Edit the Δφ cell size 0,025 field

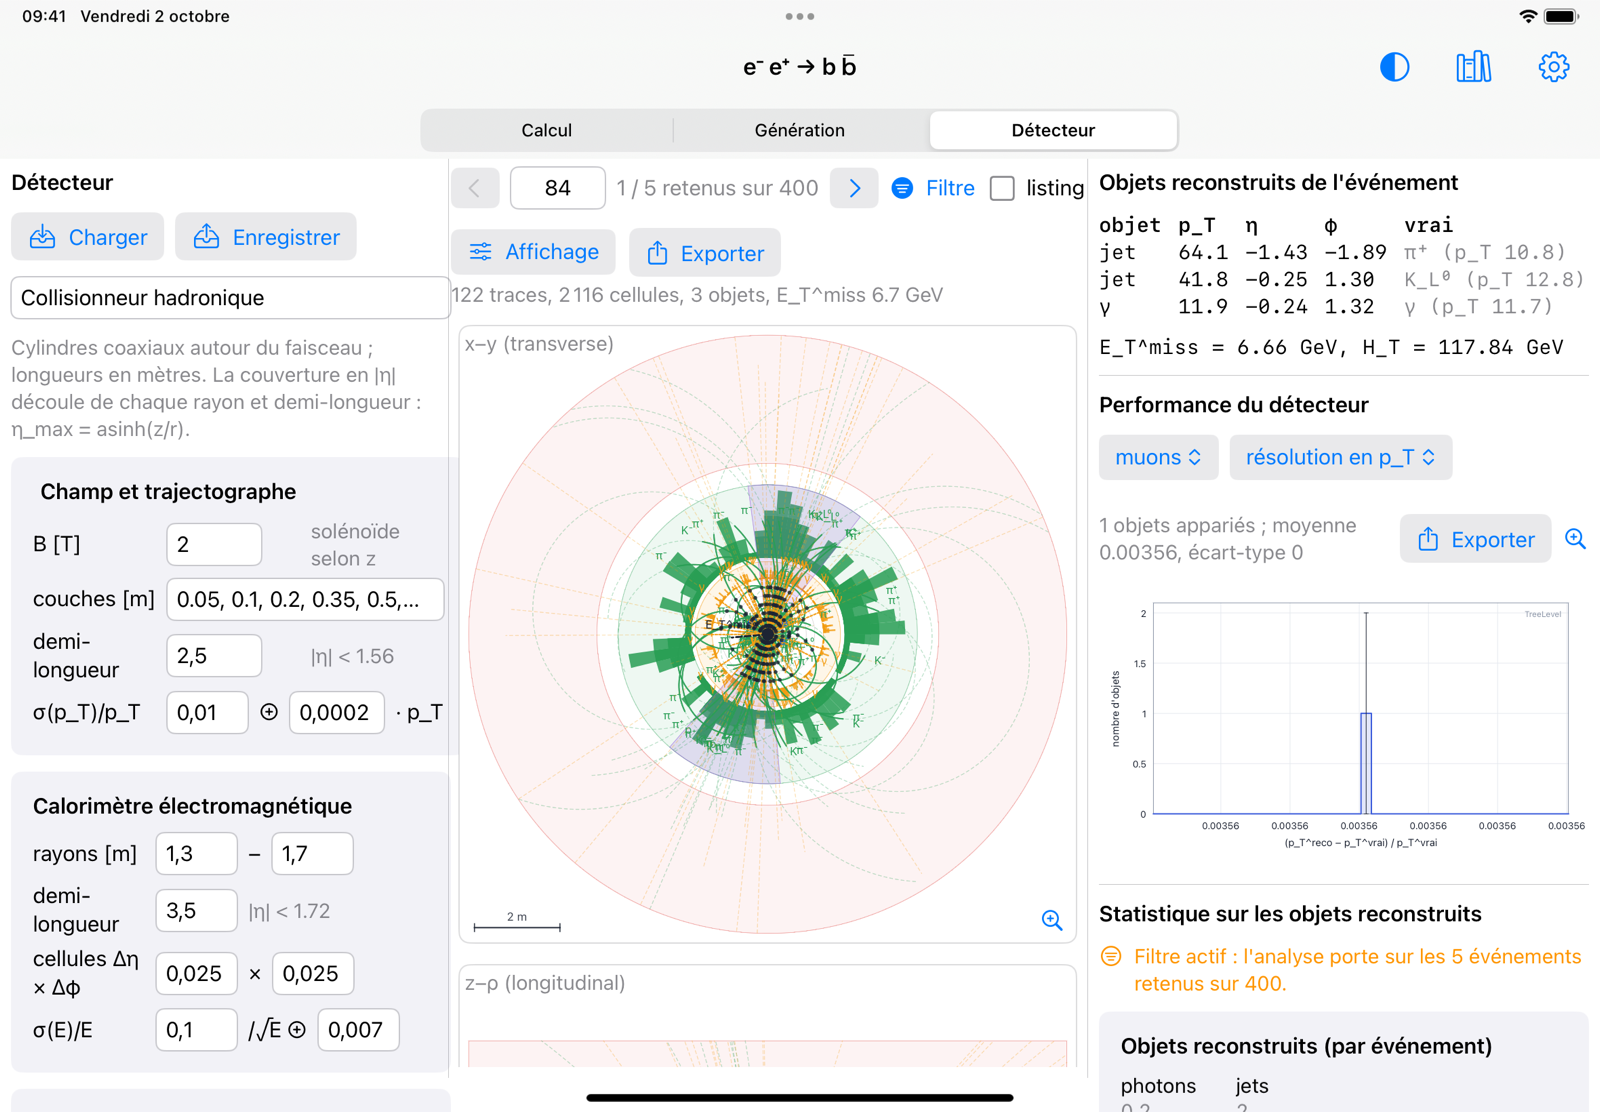[313, 973]
